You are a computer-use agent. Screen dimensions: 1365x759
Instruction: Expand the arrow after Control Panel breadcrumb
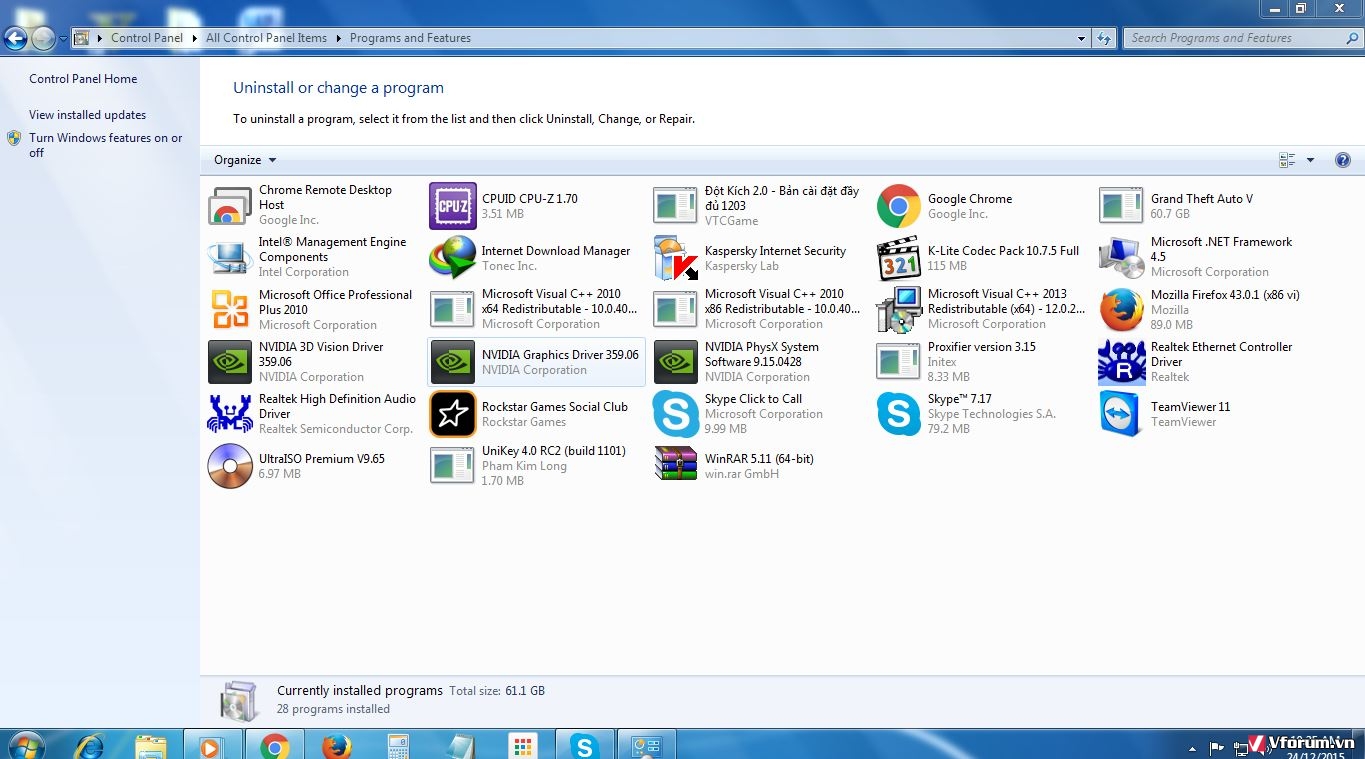[194, 38]
